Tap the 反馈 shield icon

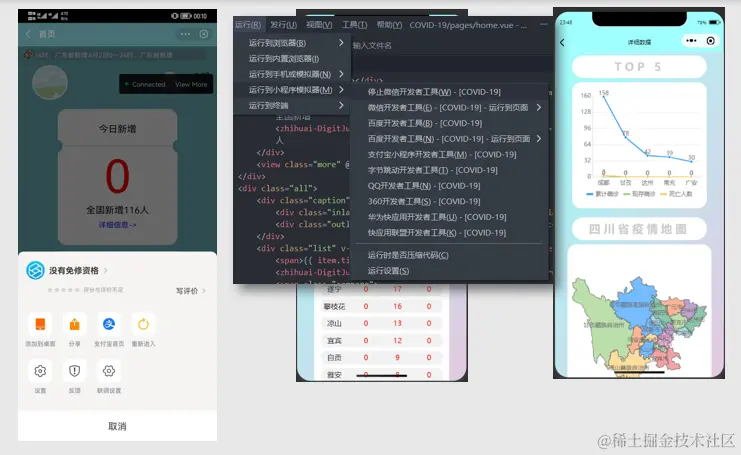(75, 371)
